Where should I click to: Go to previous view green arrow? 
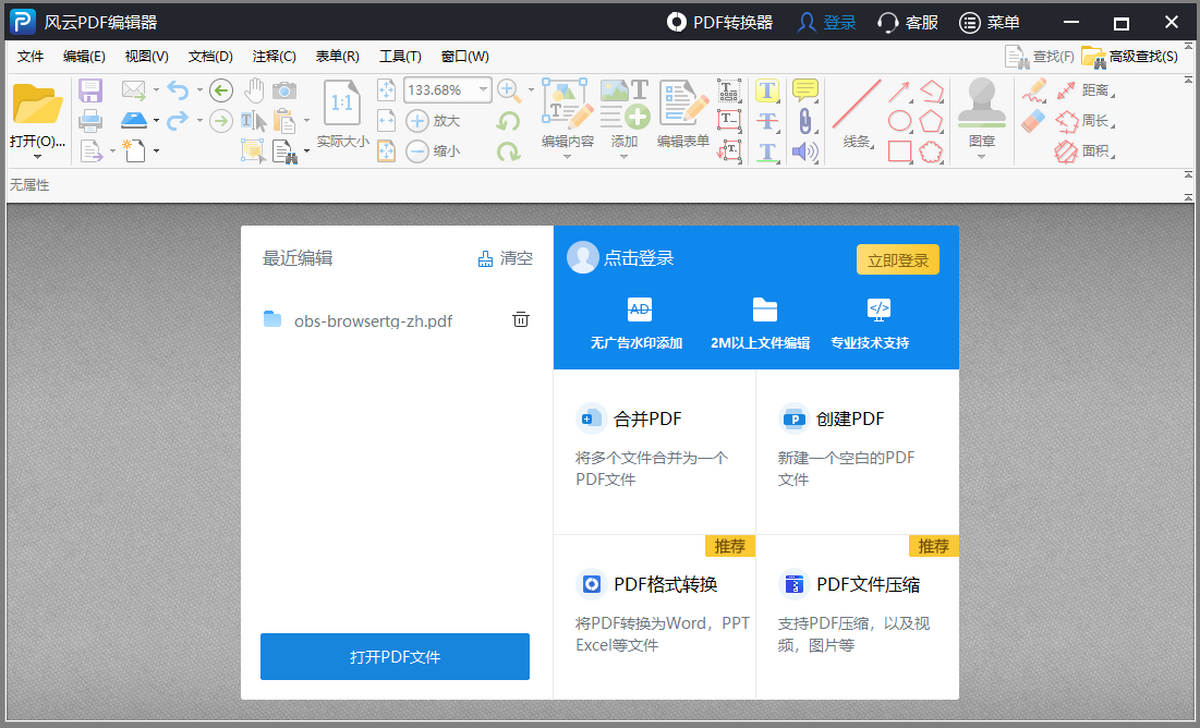221,91
